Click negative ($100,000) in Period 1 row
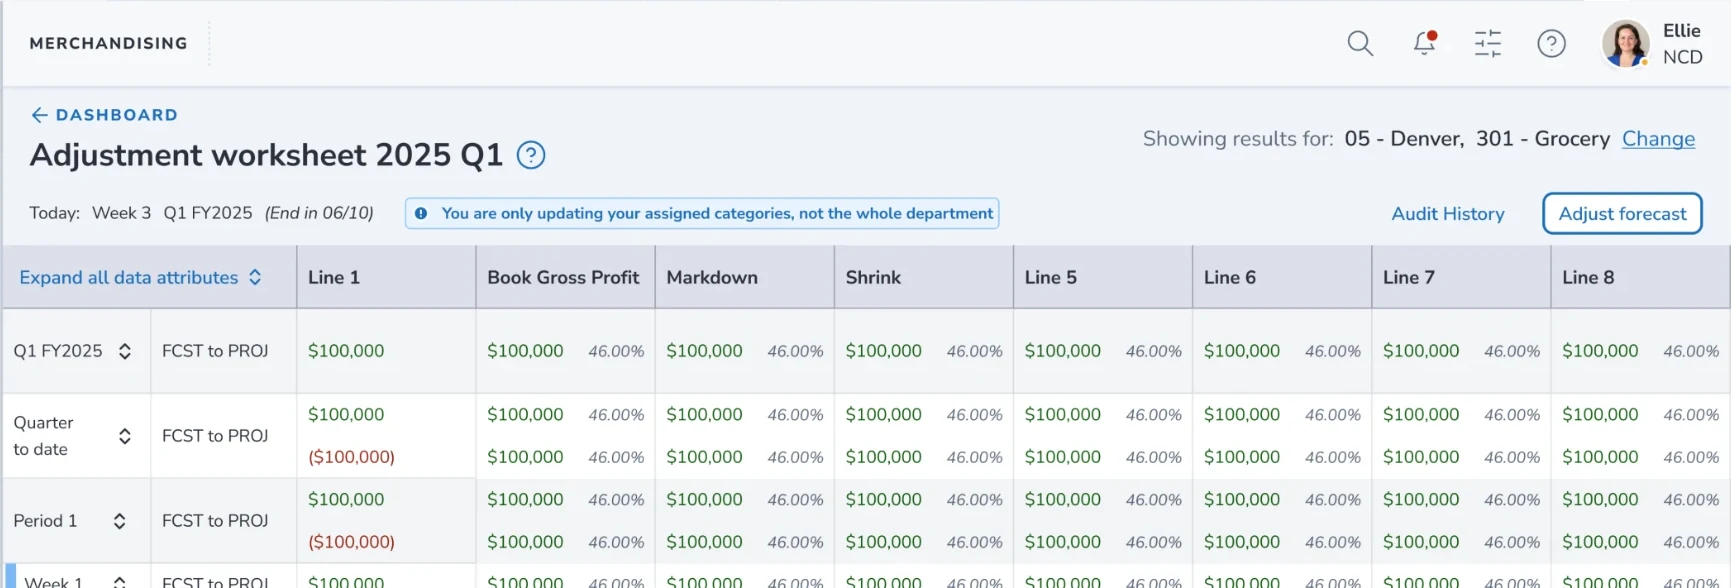Viewport: 1731px width, 588px height. (351, 542)
